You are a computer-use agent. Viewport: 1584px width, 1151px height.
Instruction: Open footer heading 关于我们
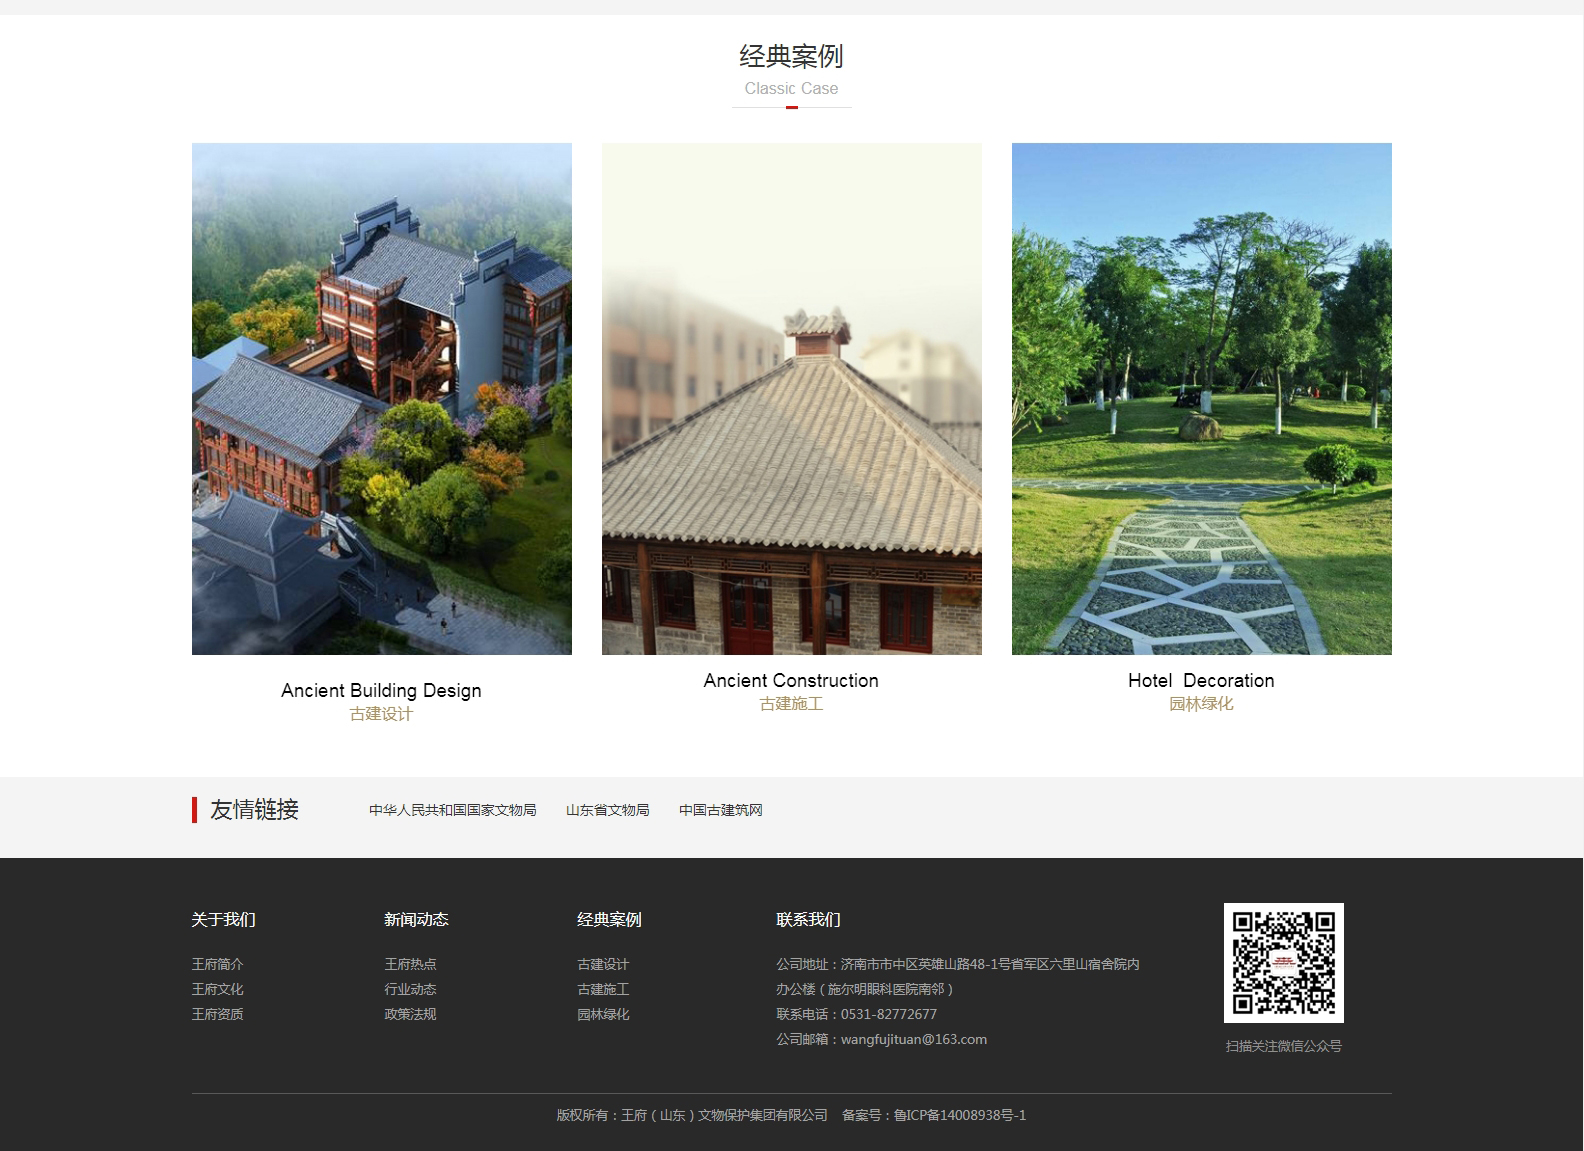pos(224,919)
